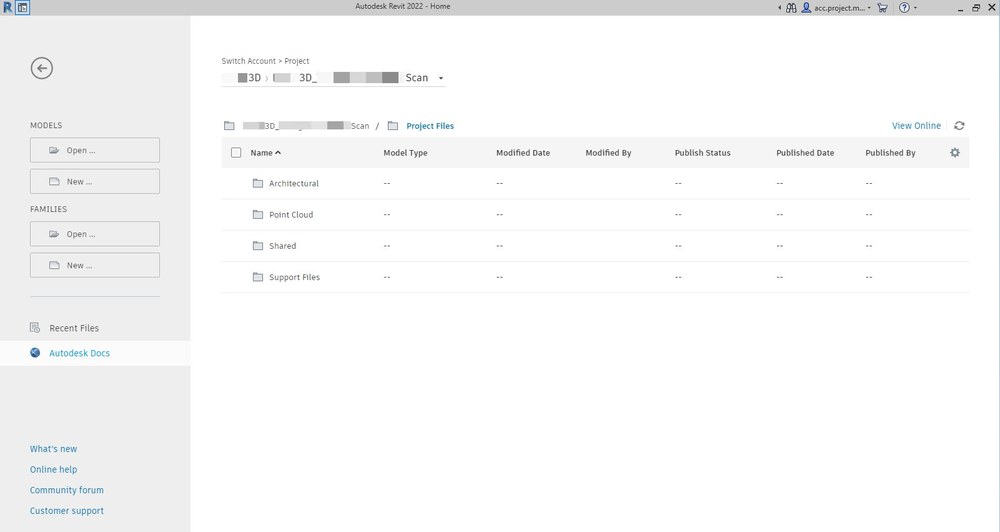Open the Autodesk App Store cart icon
This screenshot has height=532, width=1000.
point(883,8)
